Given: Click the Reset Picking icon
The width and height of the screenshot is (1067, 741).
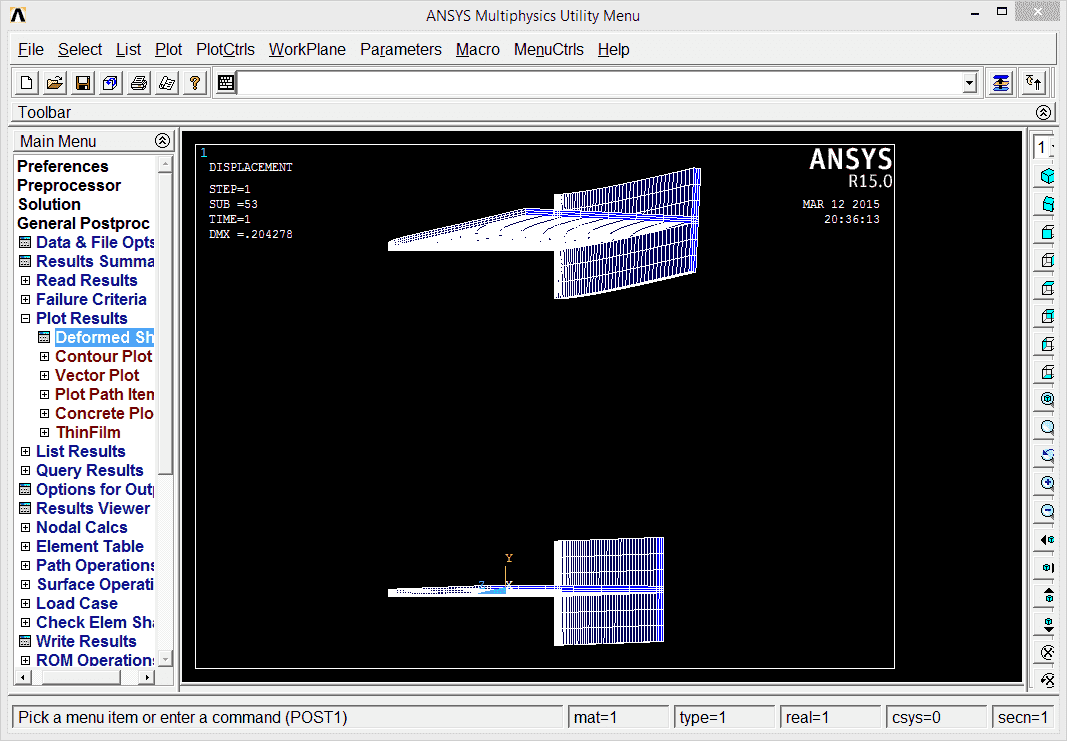Looking at the screenshot, I should [1034, 83].
